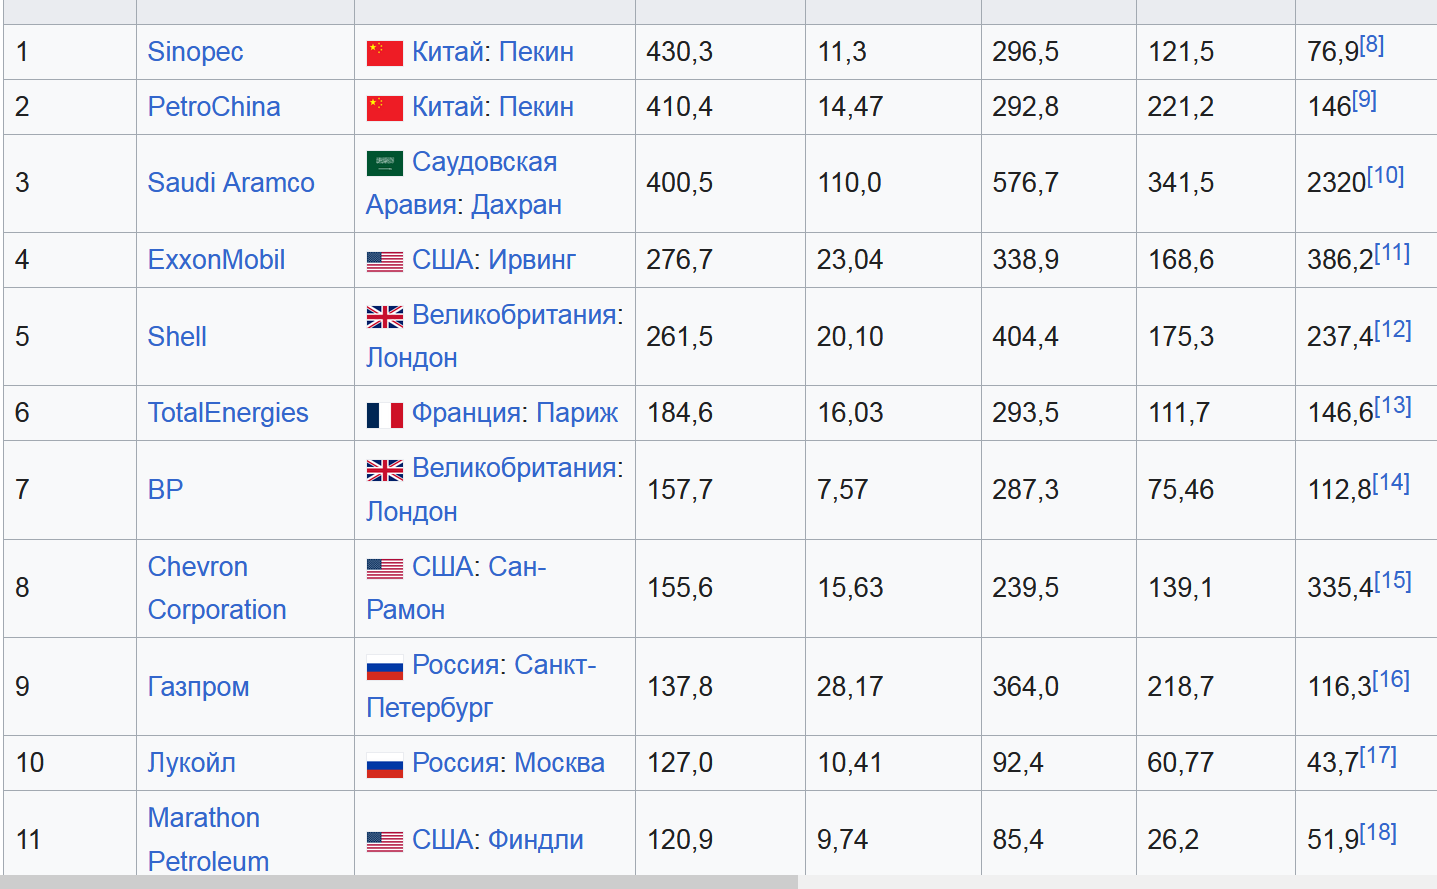Open the Shell company link
1437x889 pixels.
[177, 337]
